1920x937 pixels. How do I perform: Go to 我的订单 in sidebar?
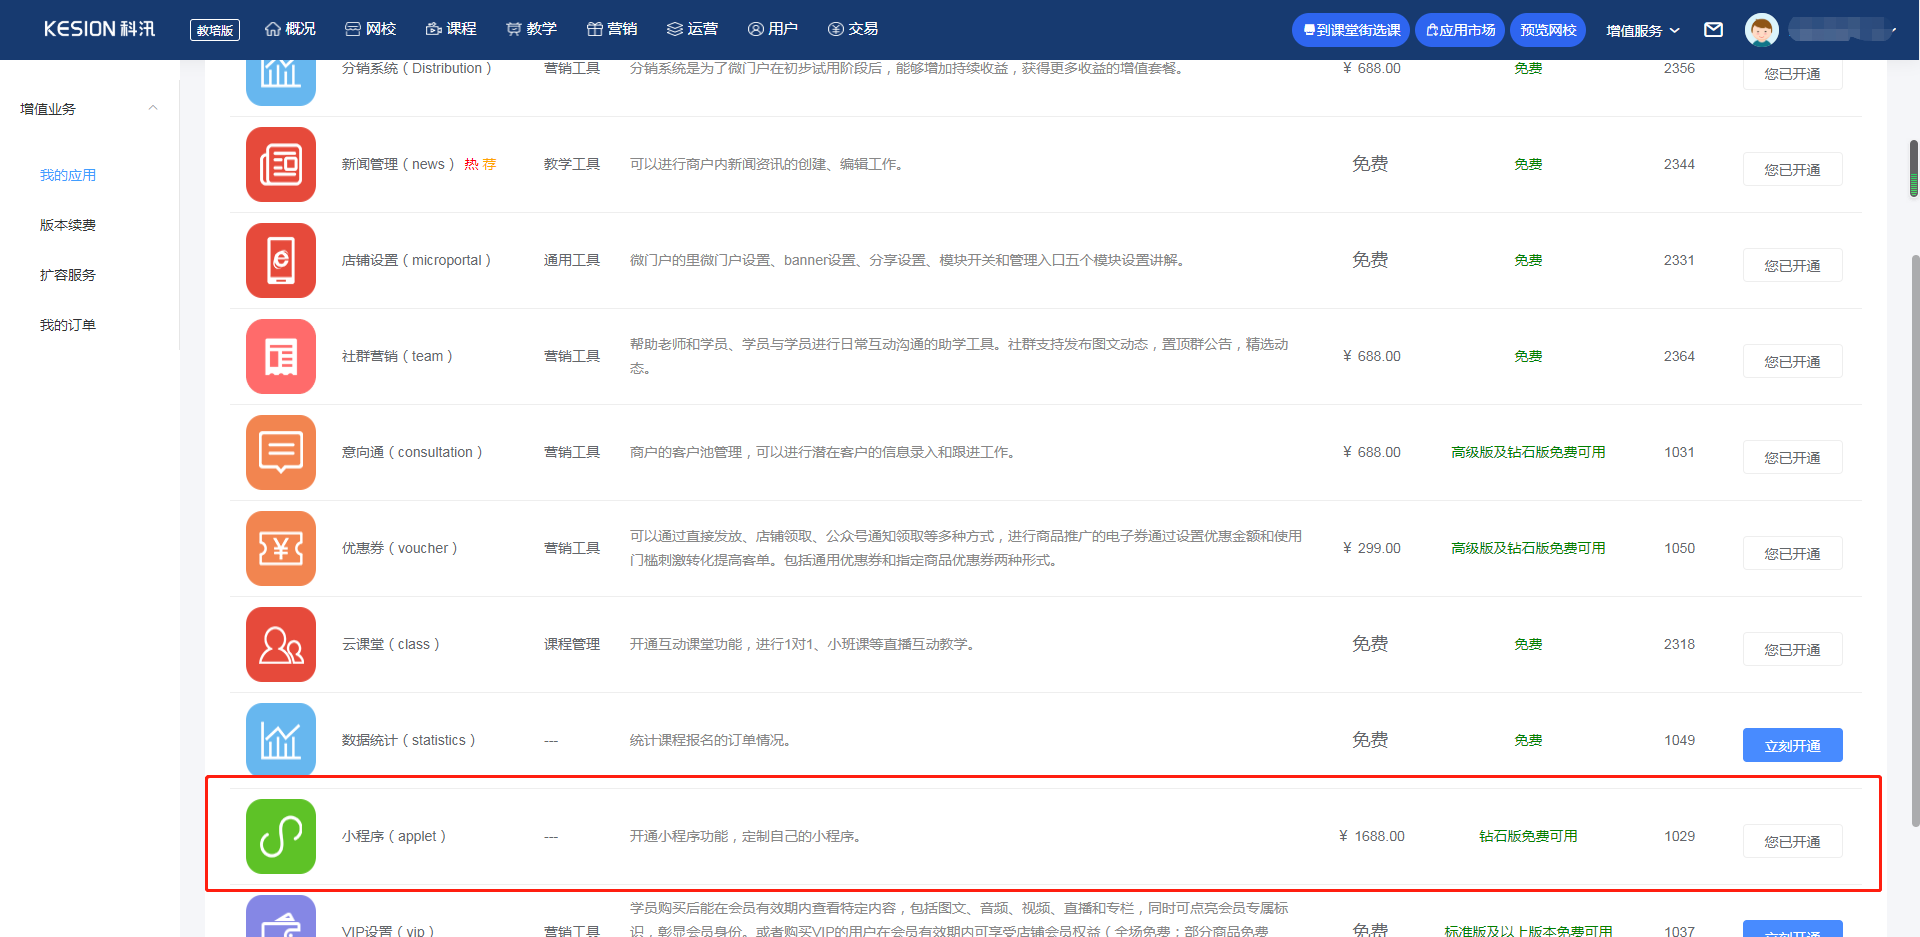click(68, 325)
